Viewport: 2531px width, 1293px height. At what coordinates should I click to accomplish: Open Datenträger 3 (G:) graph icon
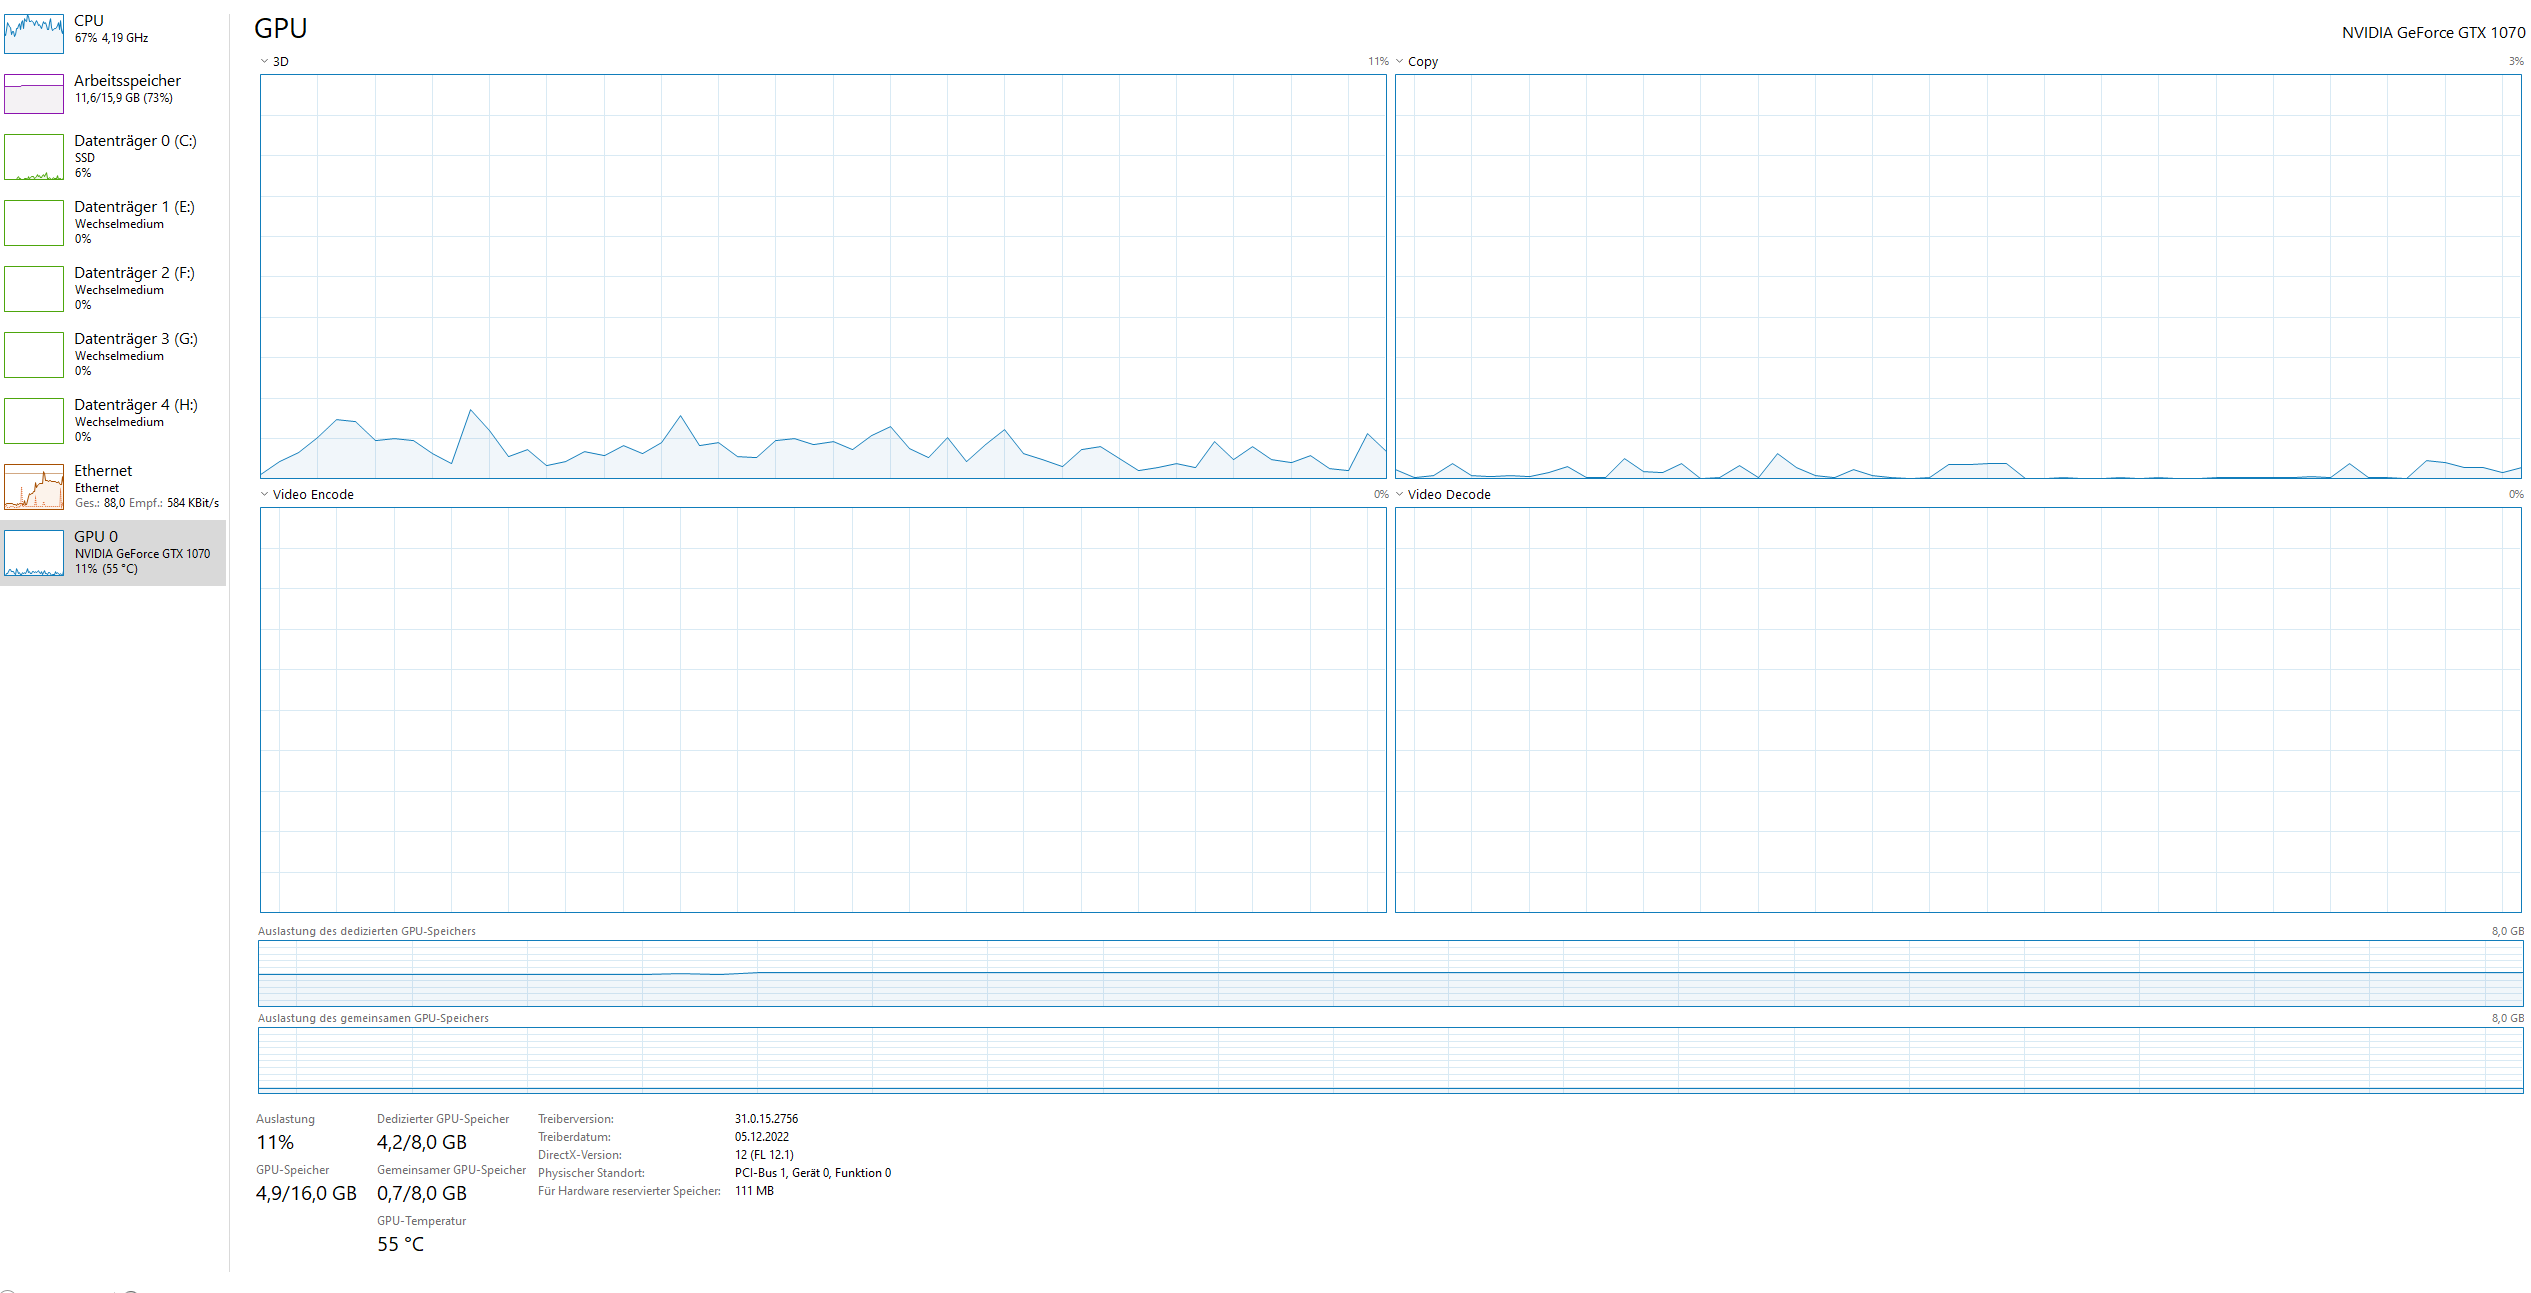tap(34, 355)
